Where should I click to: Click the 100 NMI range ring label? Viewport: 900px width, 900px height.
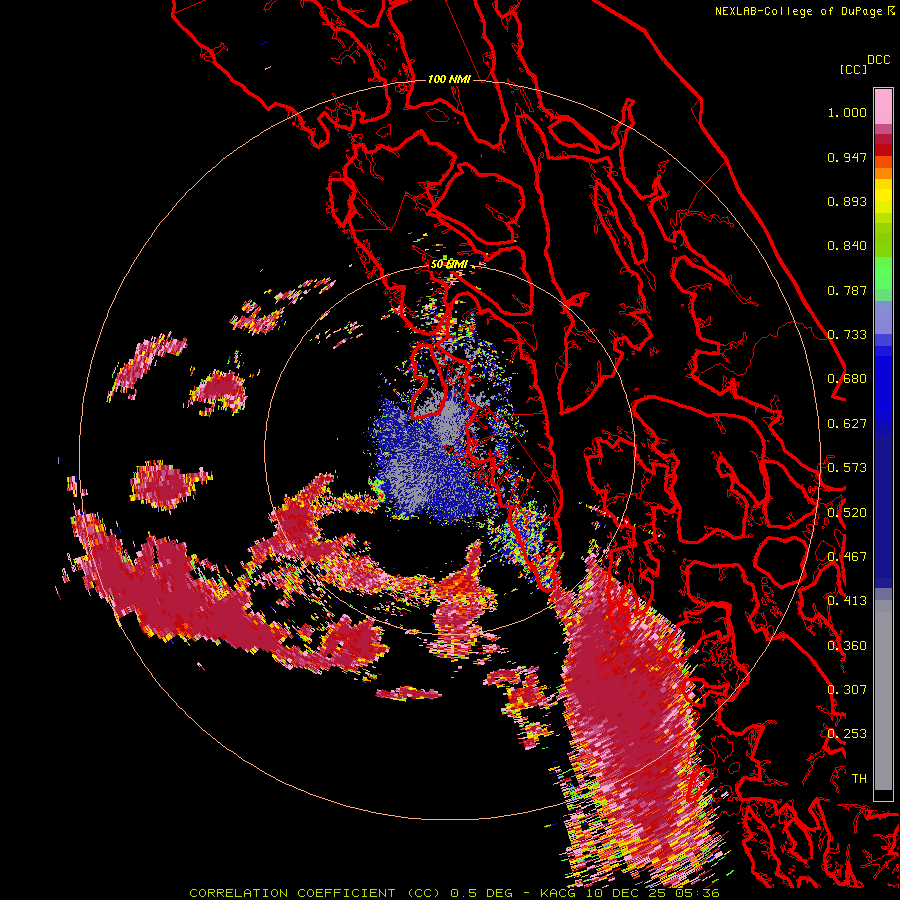[x=449, y=79]
